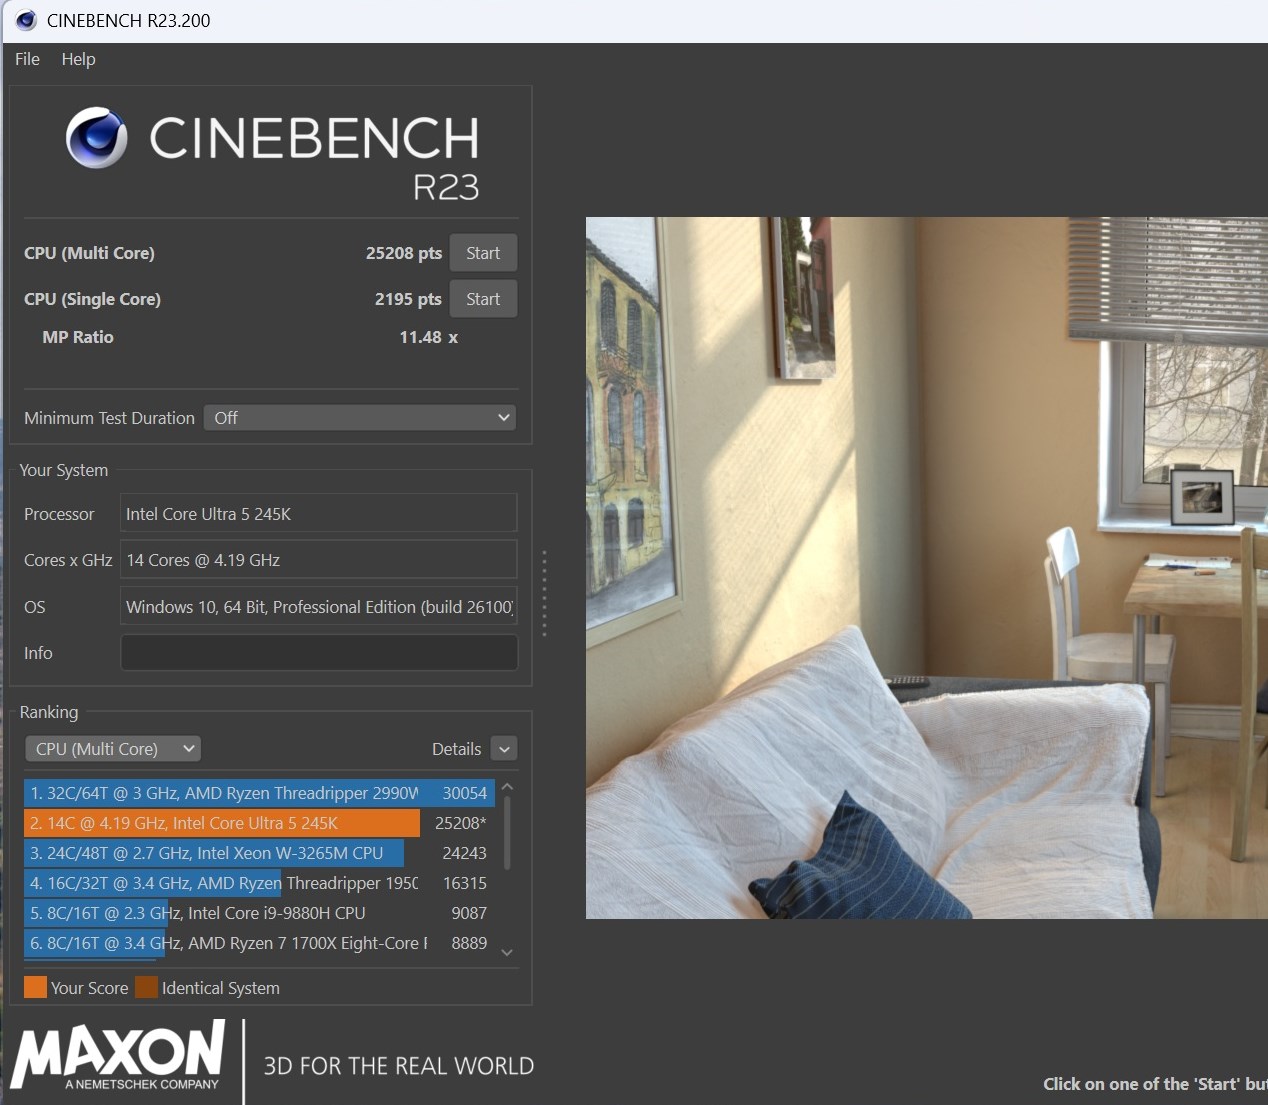
Task: Open the File menu
Action: click(27, 59)
